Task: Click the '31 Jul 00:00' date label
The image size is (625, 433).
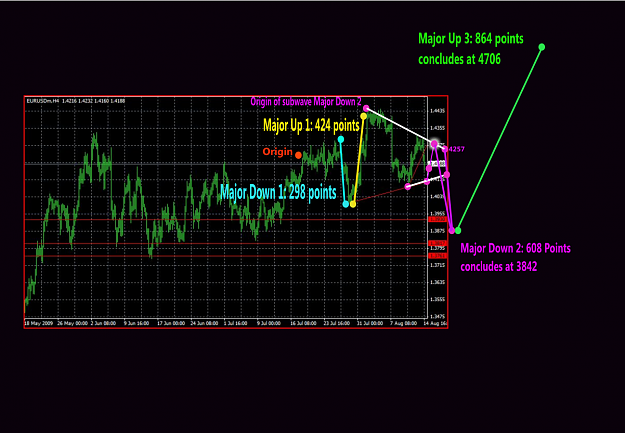Action: tap(370, 323)
